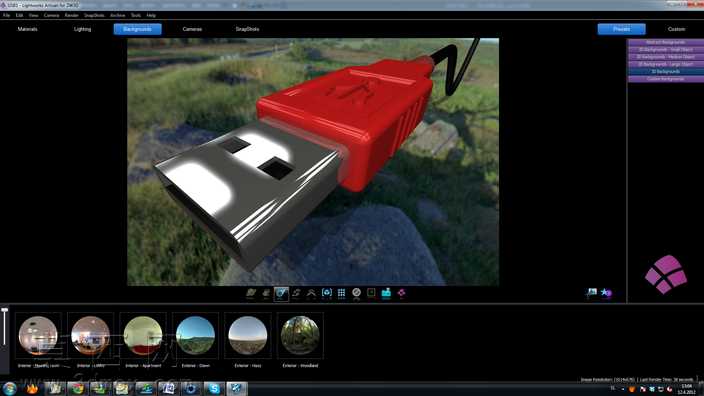Open Chrome from the taskbar
The height and width of the screenshot is (396, 704).
(78, 388)
